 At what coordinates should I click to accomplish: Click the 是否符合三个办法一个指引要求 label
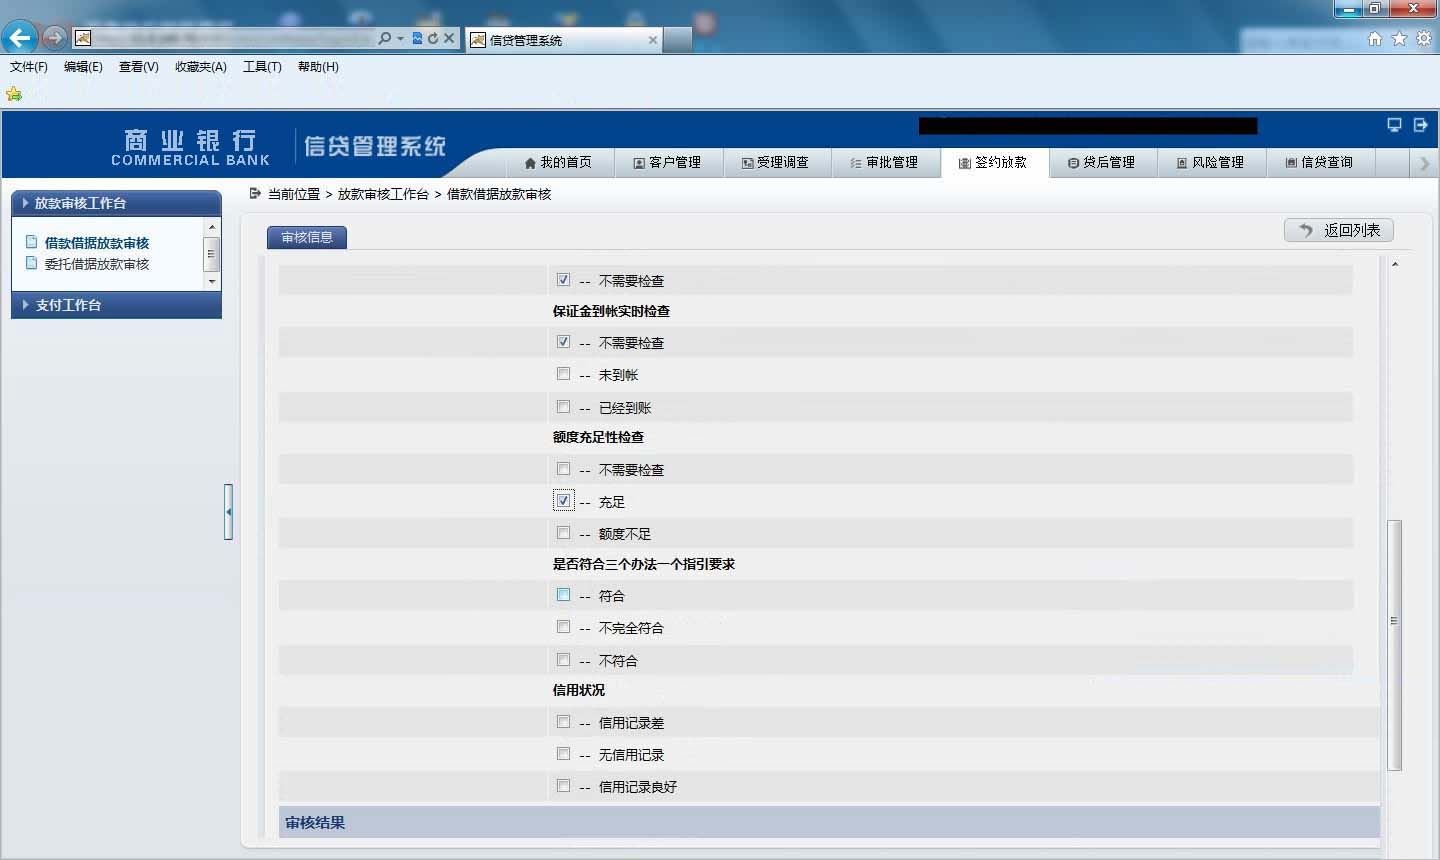tap(644, 564)
